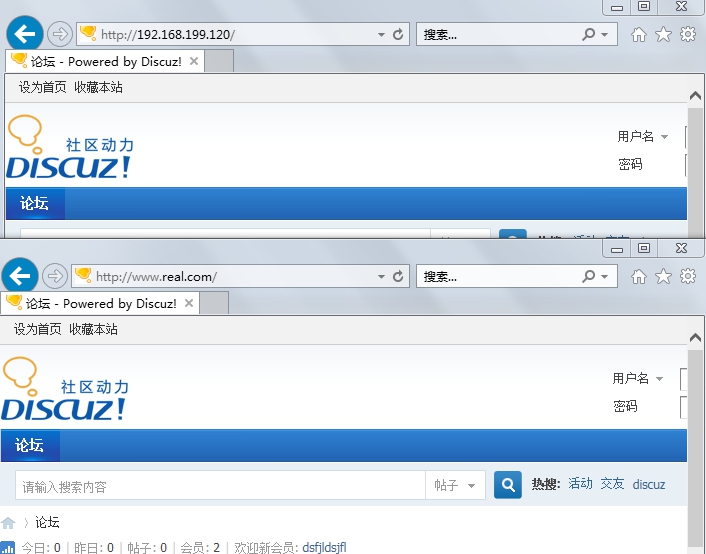
Task: Open the gear tools icon in the www.real.com window
Action: (x=688, y=276)
